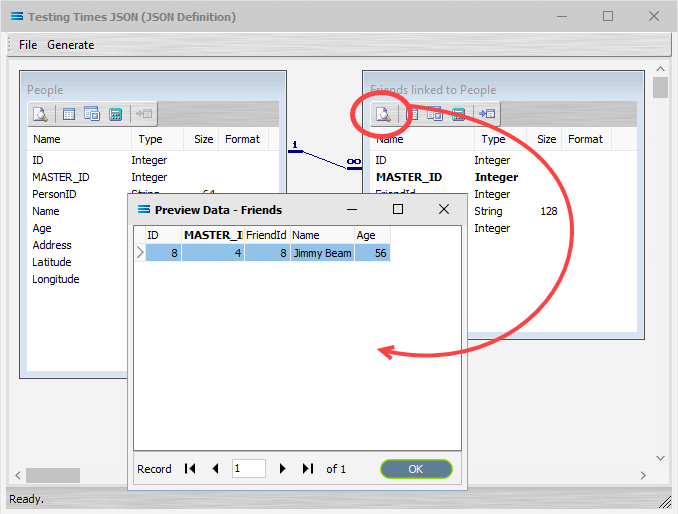
Task: Click ID column header in preview grid
Action: click(x=163, y=235)
